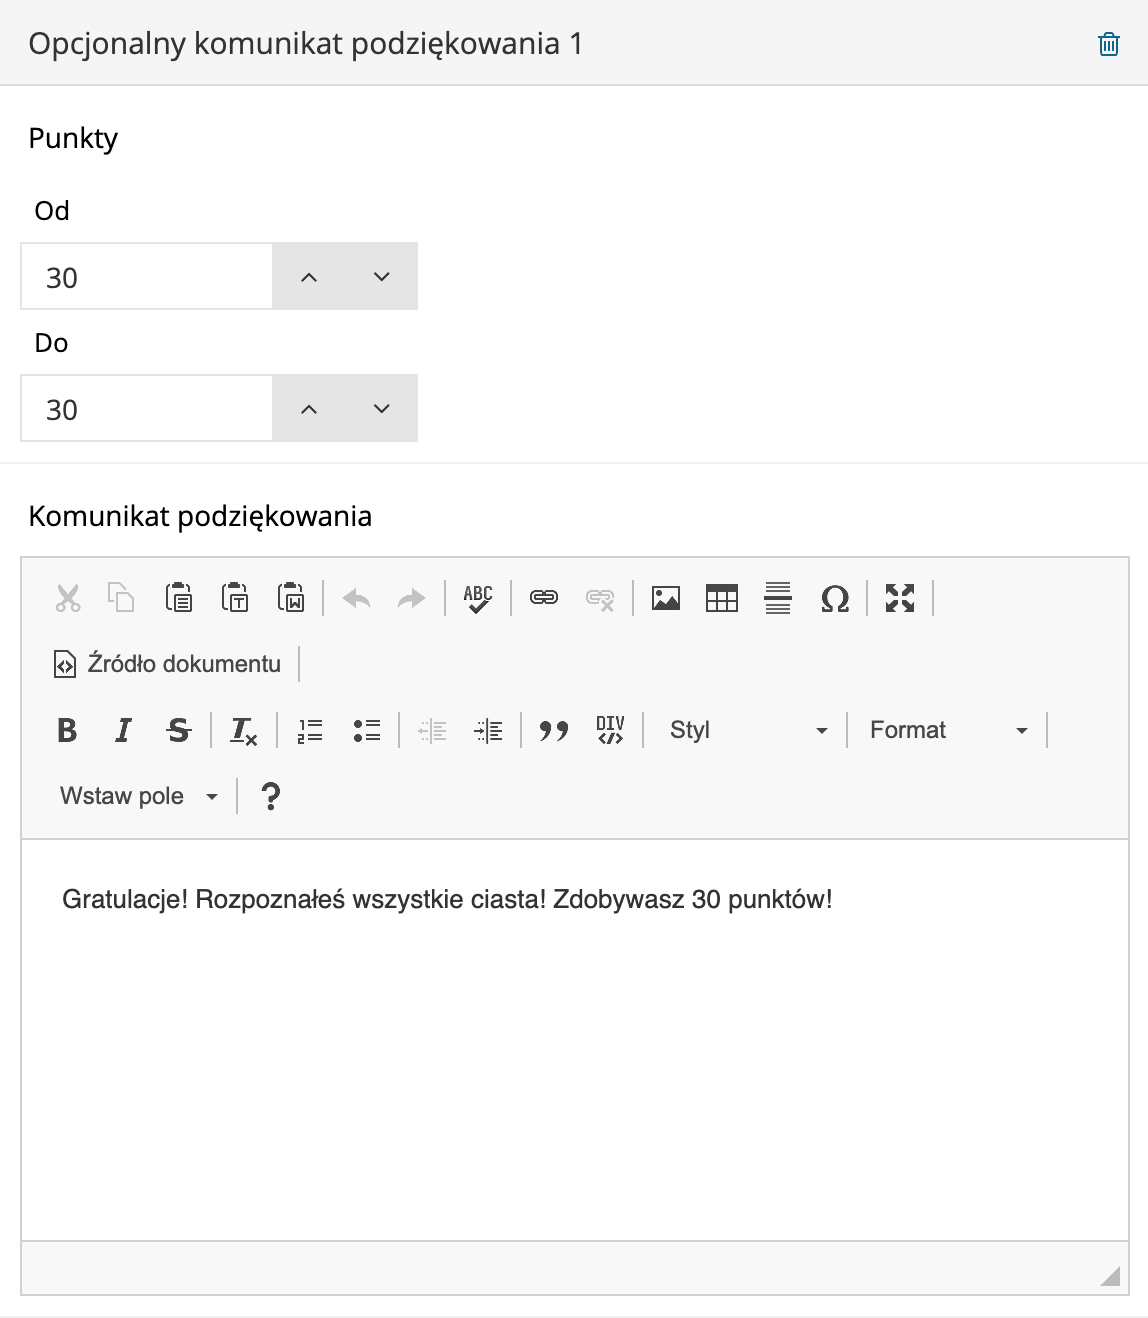Click the 'Komunikat podziękowania' label

(200, 516)
